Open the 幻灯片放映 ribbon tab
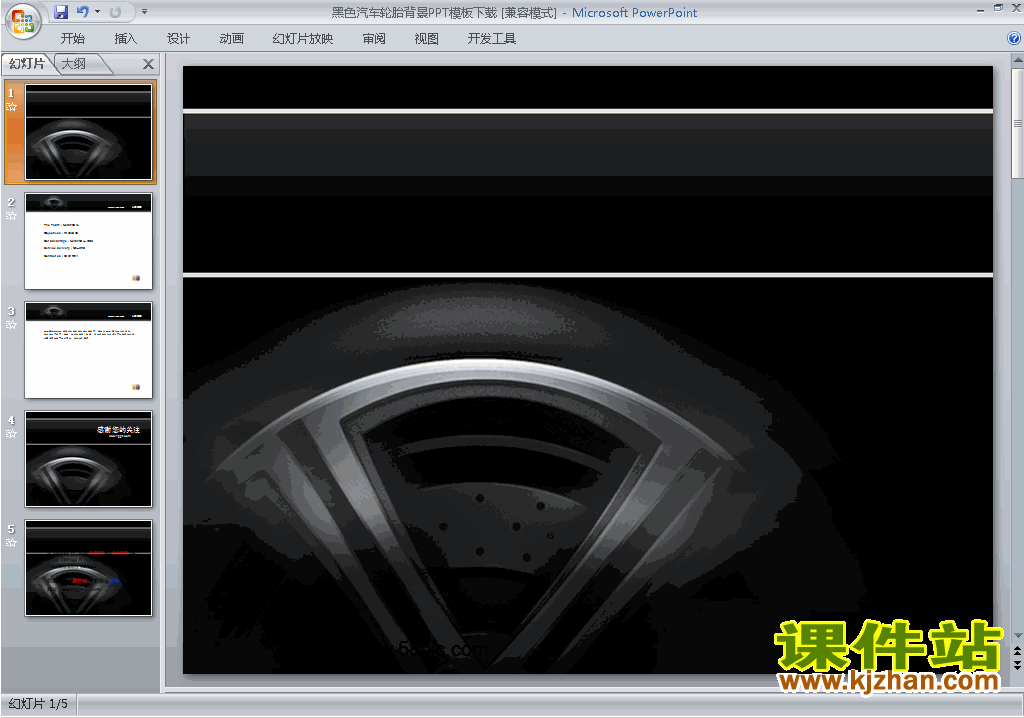The width and height of the screenshot is (1024, 718). [x=302, y=39]
